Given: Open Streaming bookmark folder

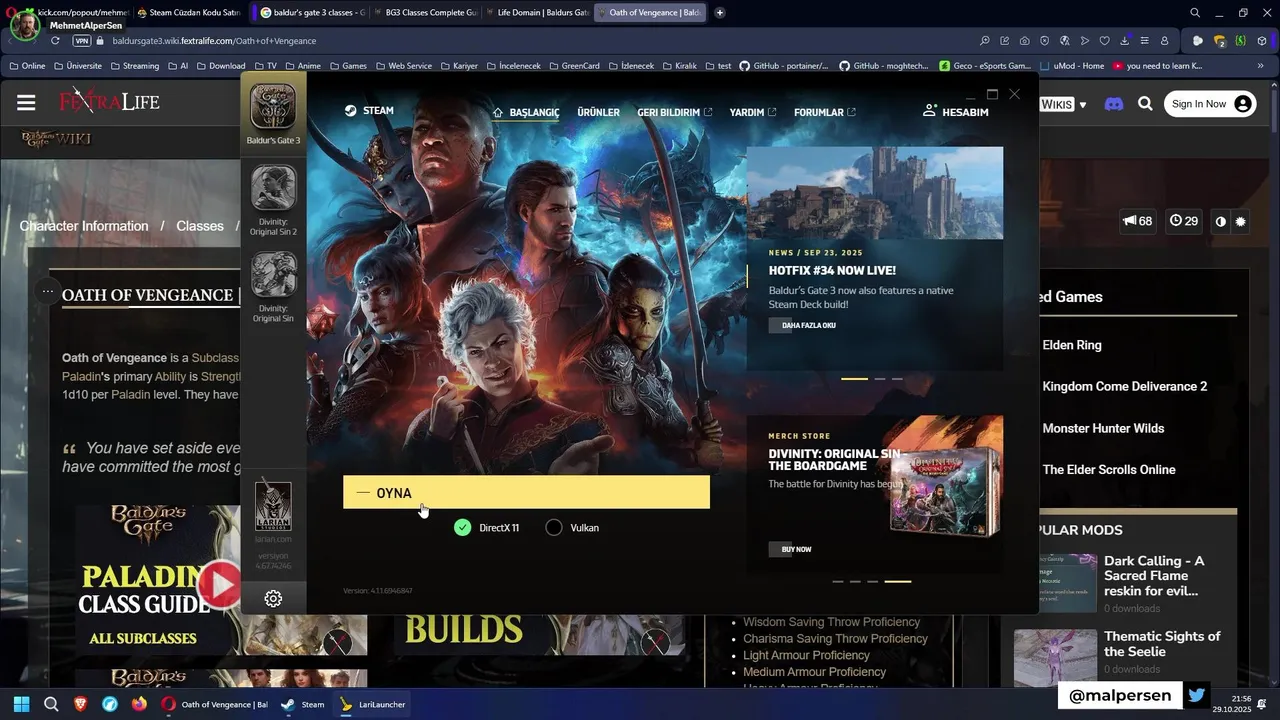Looking at the screenshot, I should [x=134, y=66].
